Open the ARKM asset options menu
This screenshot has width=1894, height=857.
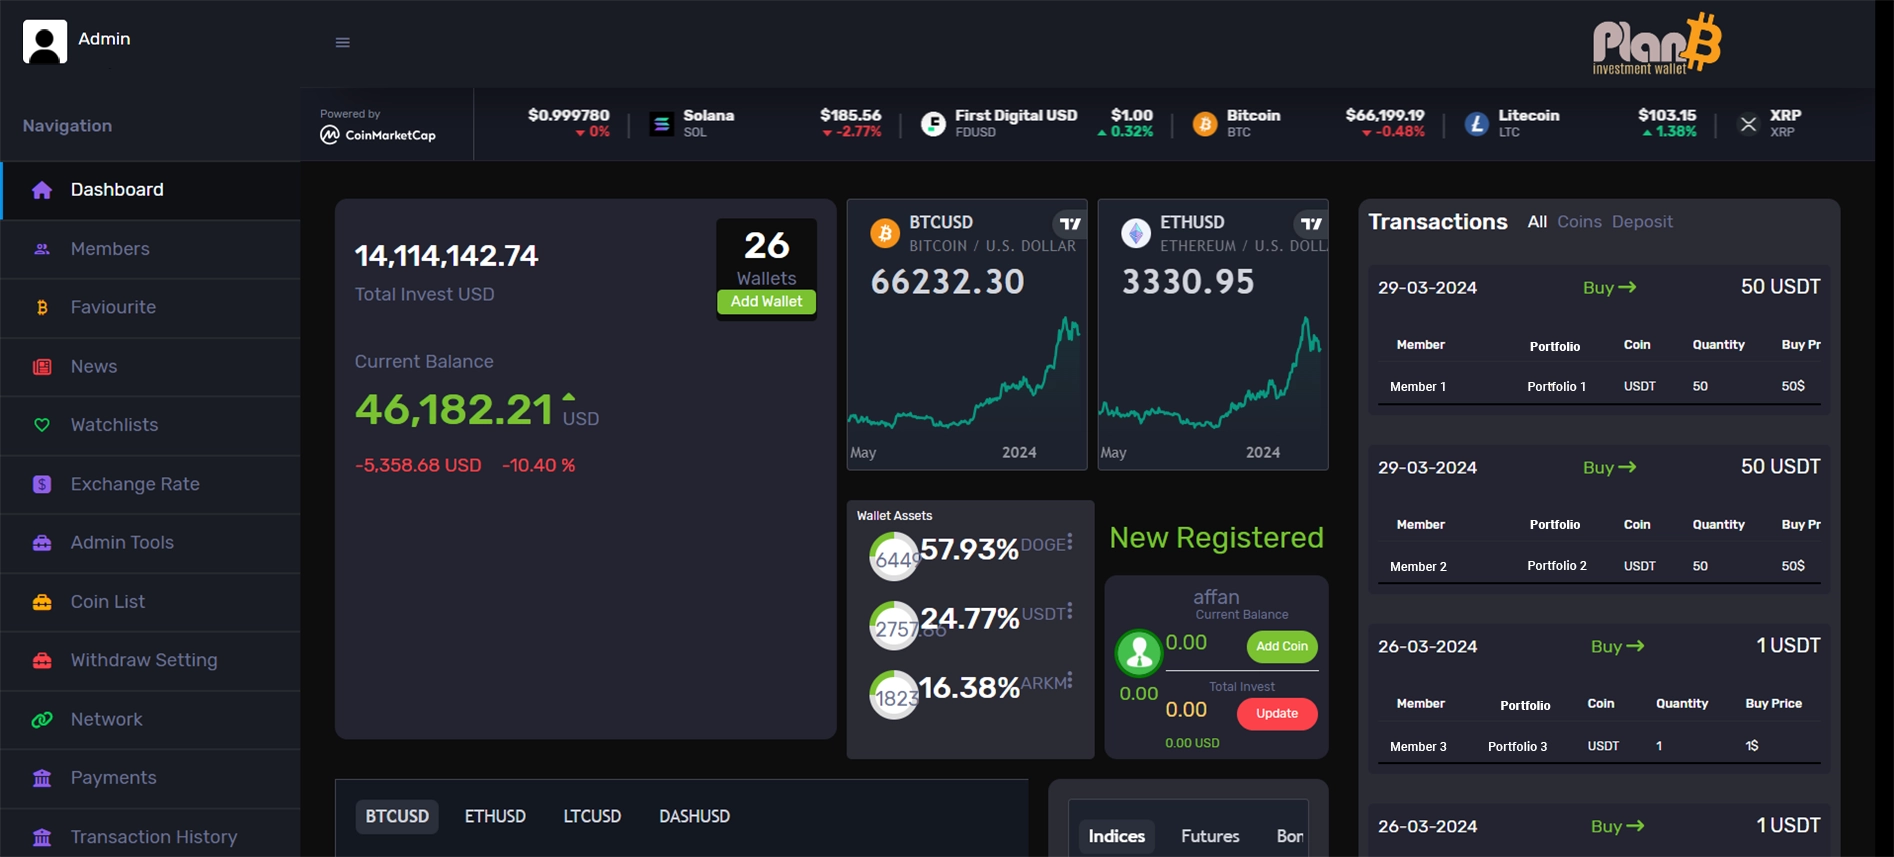1070,680
